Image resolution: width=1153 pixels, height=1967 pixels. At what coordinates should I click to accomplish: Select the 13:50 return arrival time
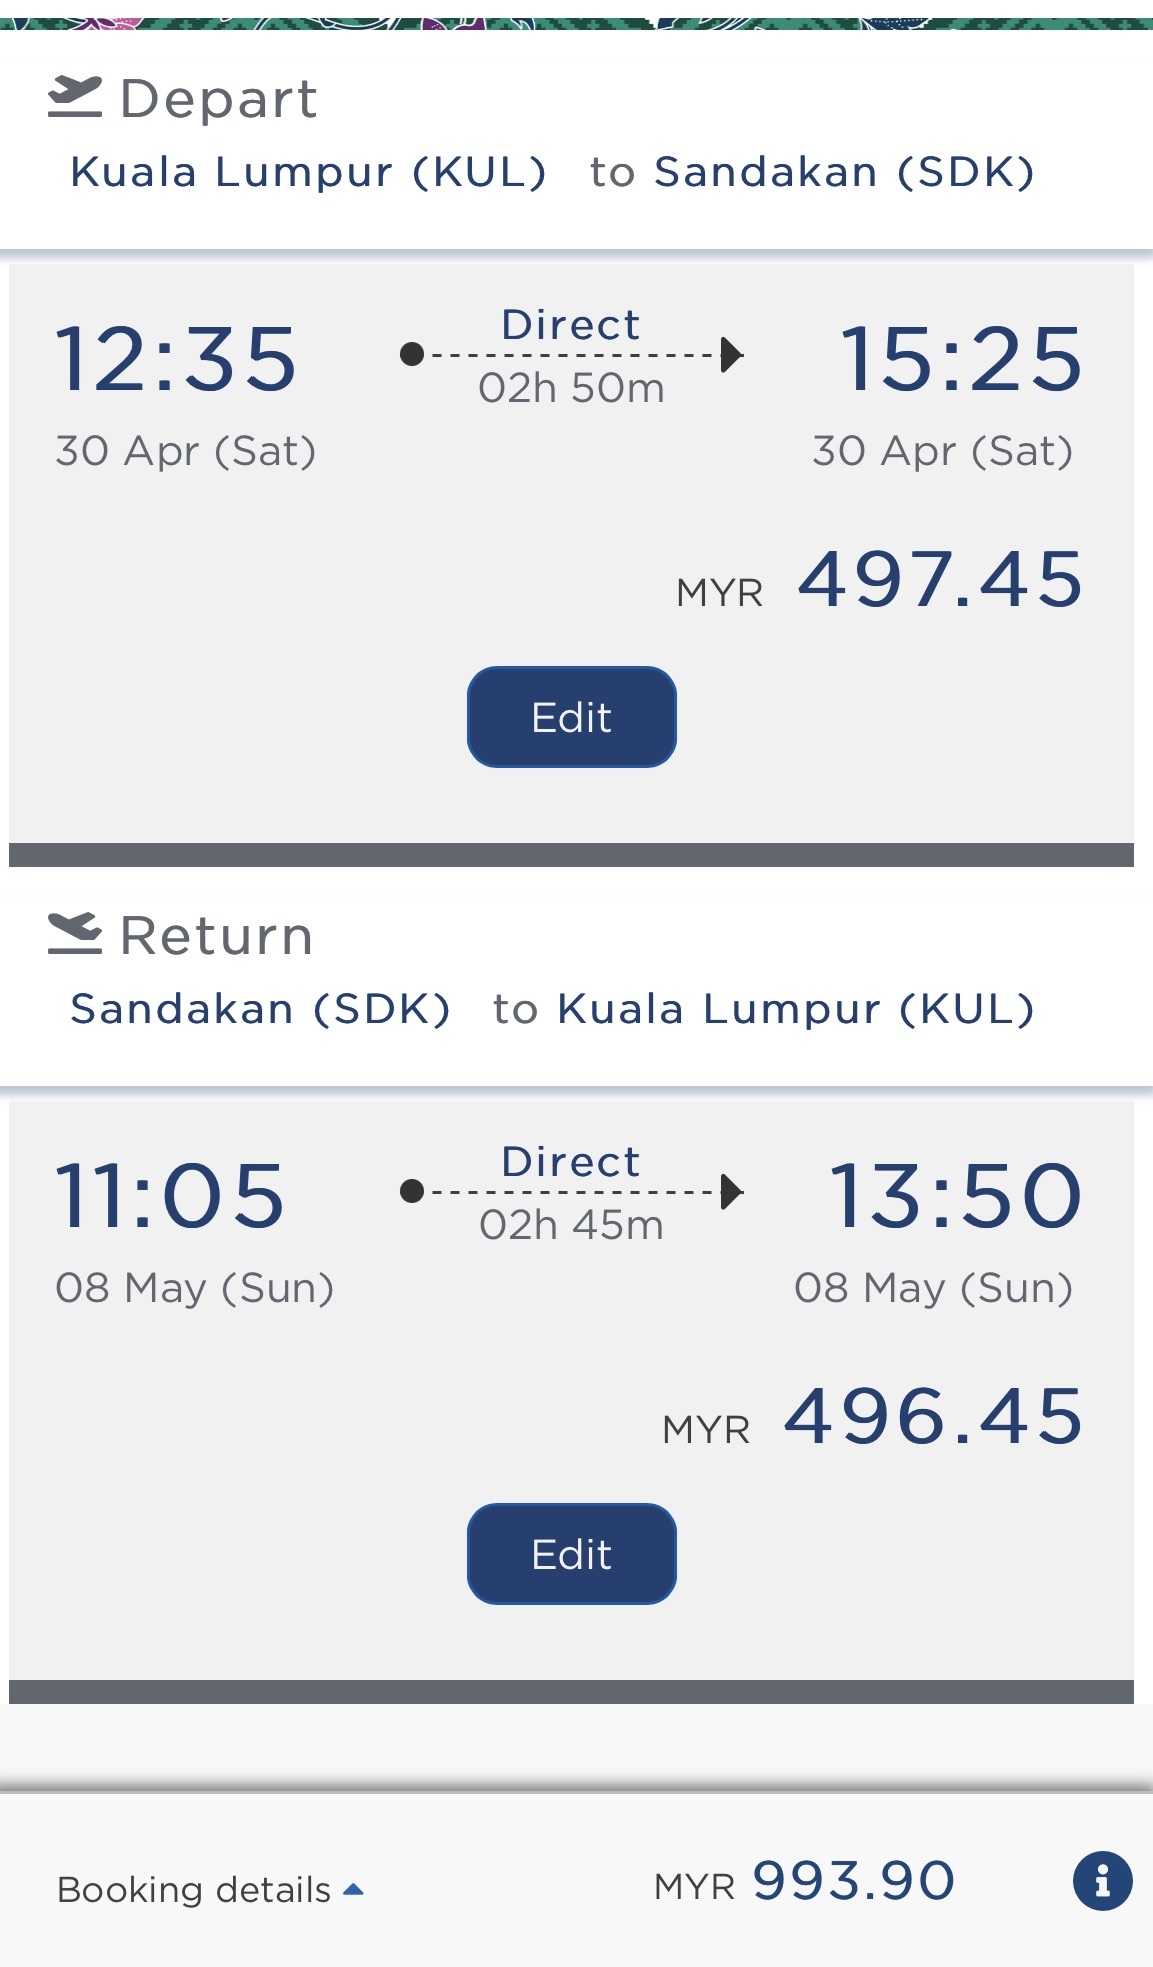point(956,1196)
